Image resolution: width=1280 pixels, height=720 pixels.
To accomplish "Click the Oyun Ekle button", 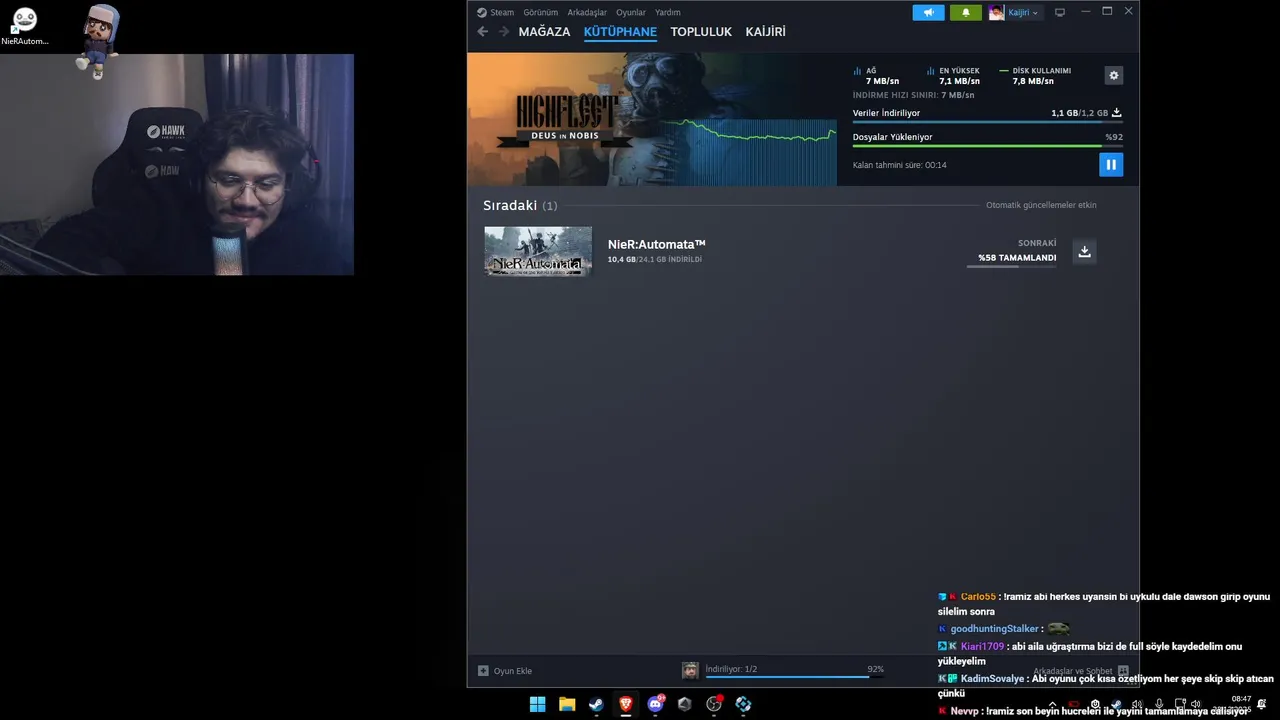I will [x=505, y=671].
